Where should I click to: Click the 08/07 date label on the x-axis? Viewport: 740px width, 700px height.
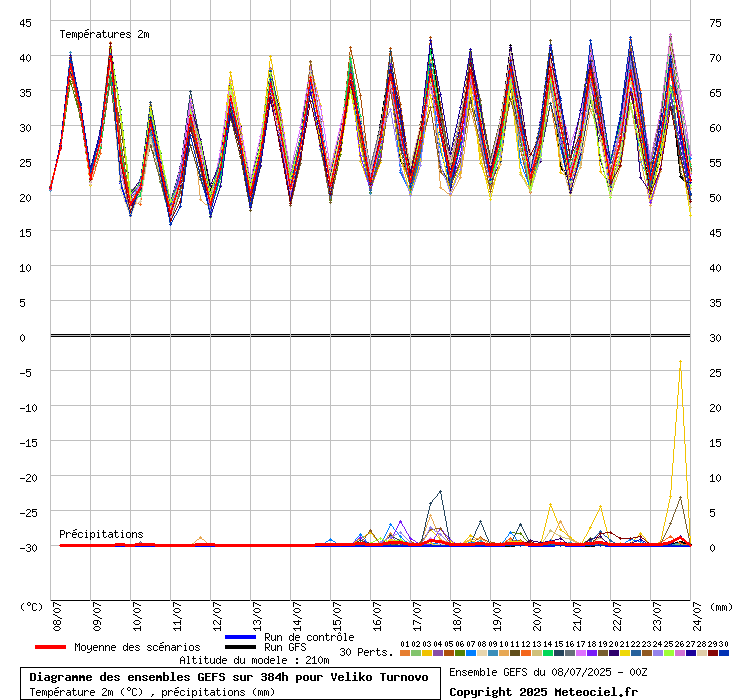[57, 616]
